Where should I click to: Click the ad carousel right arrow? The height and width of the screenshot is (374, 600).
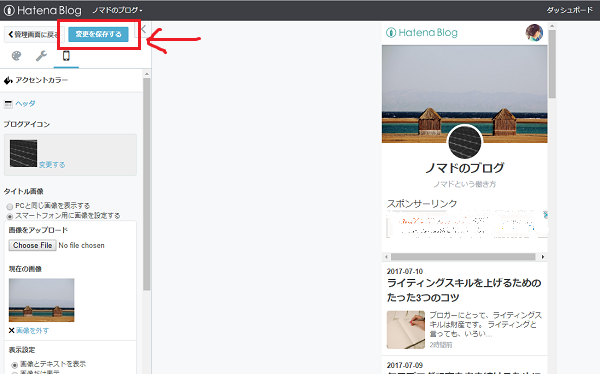(543, 256)
